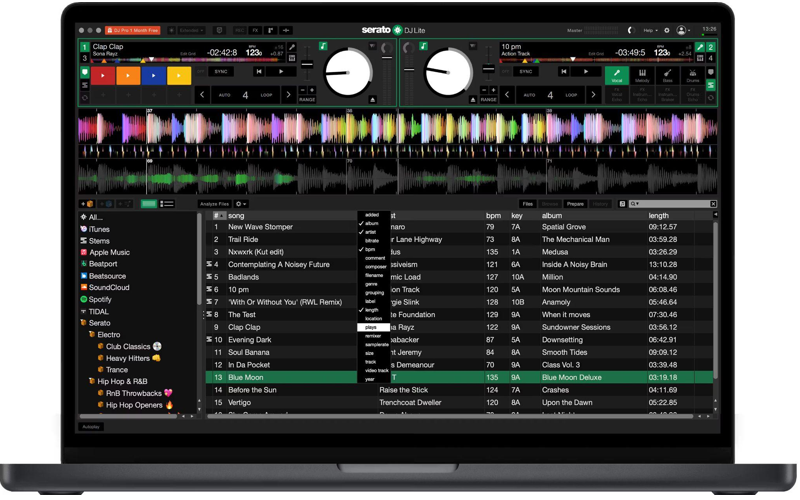
Task: Click the DJ Pro 1 Month Free button
Action: 133,31
